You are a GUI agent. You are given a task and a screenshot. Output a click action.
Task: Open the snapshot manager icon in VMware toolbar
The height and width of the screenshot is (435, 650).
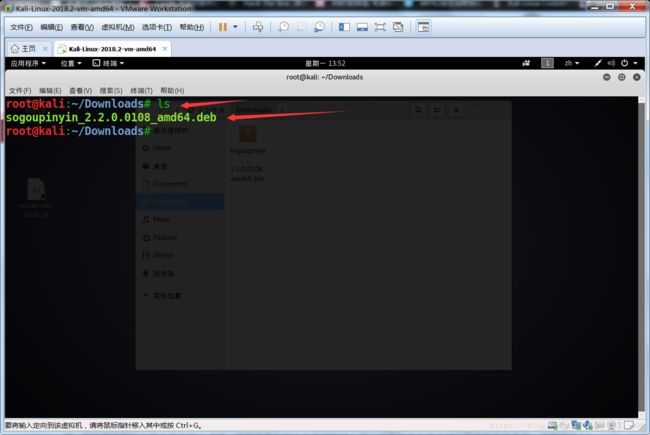[x=319, y=27]
